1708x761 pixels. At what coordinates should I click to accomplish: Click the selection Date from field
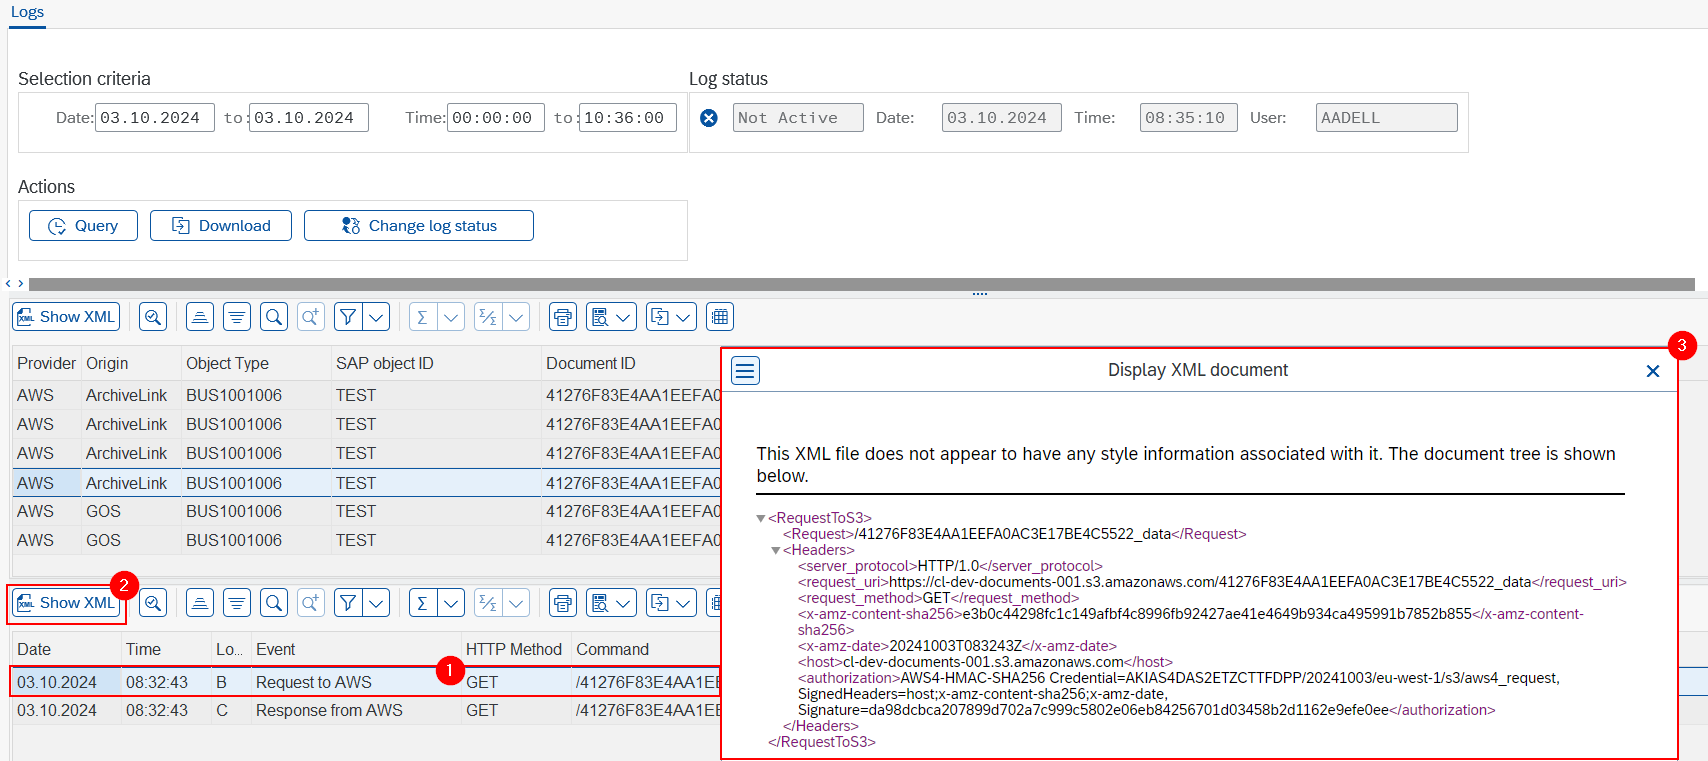tap(155, 118)
